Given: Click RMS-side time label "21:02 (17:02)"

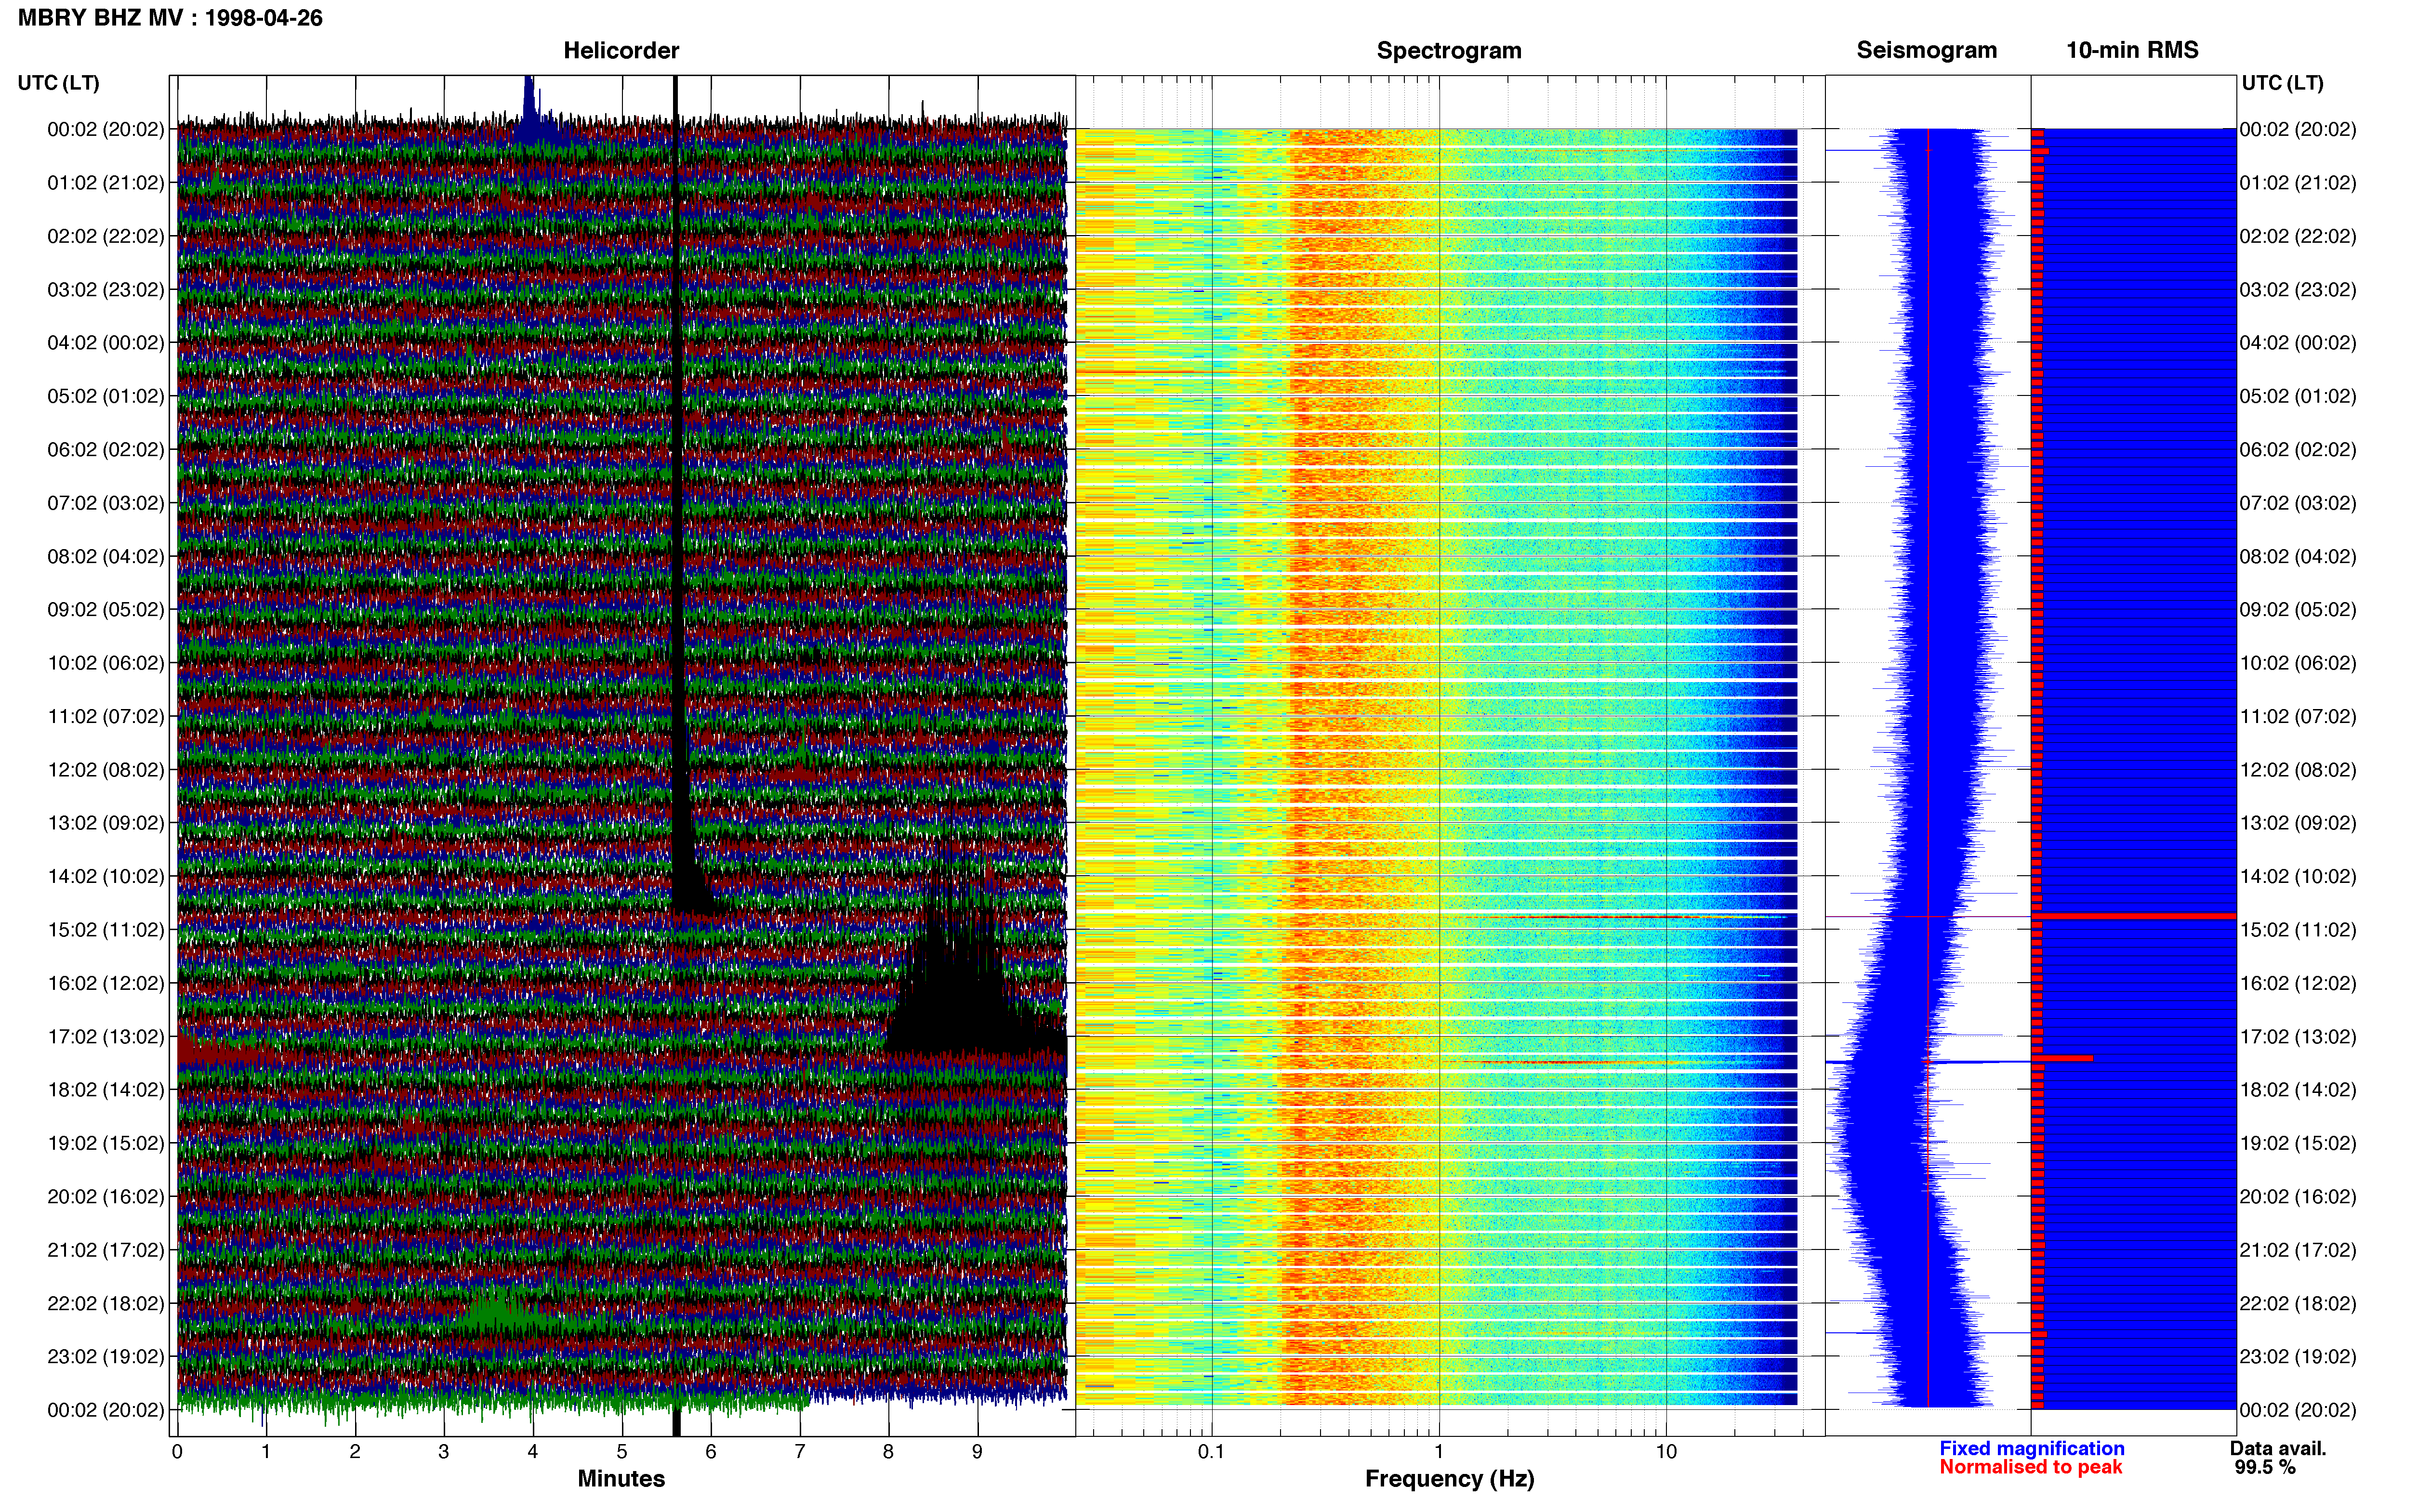Looking at the screenshot, I should pyautogui.click(x=2298, y=1250).
